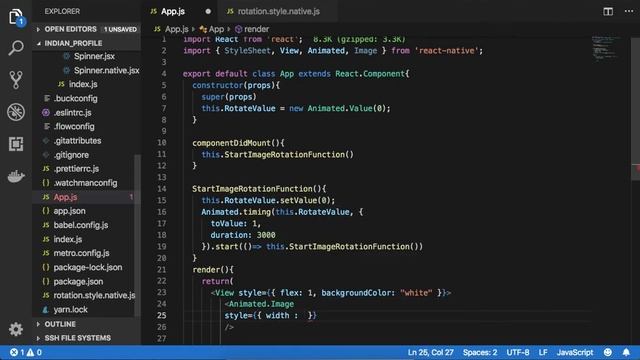Screen dimensions: 640x360
Task: Click the word componentDidMount in code
Action: (231, 143)
